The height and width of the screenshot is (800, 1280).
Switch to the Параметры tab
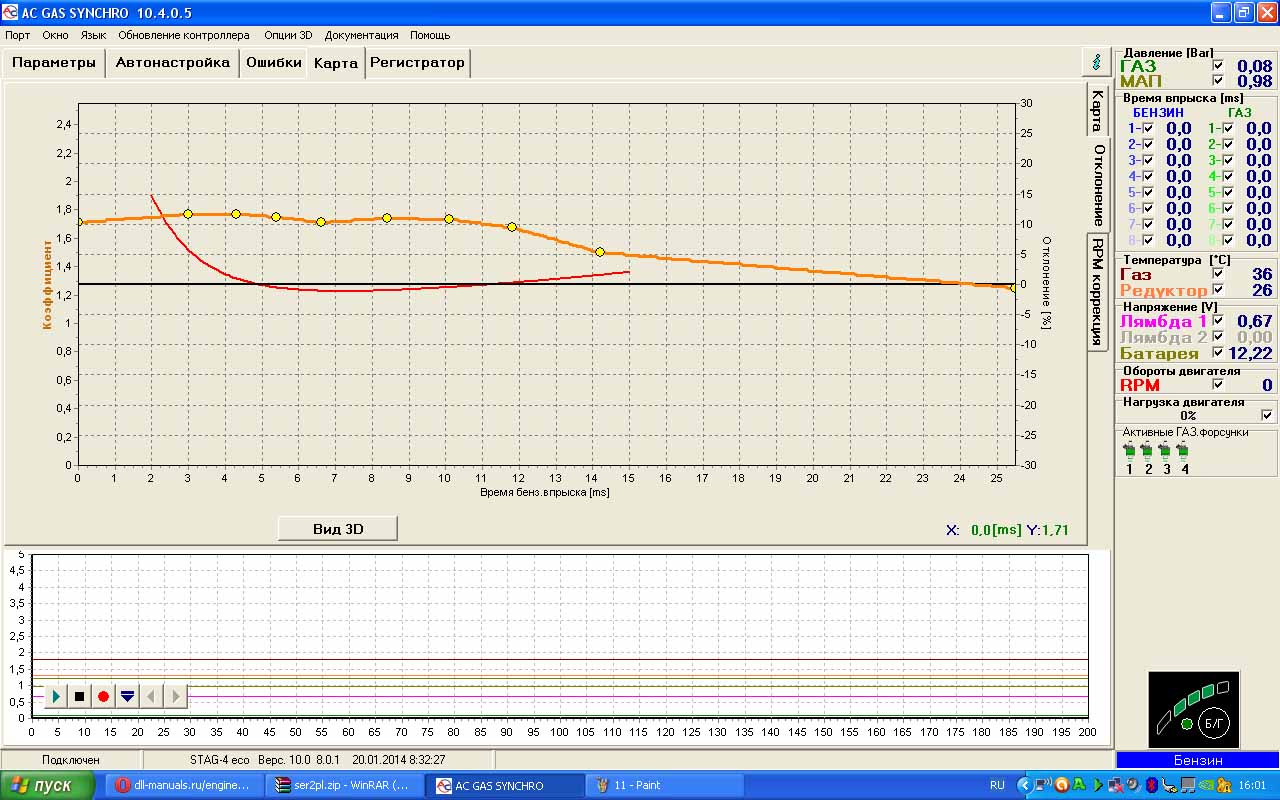coord(54,62)
